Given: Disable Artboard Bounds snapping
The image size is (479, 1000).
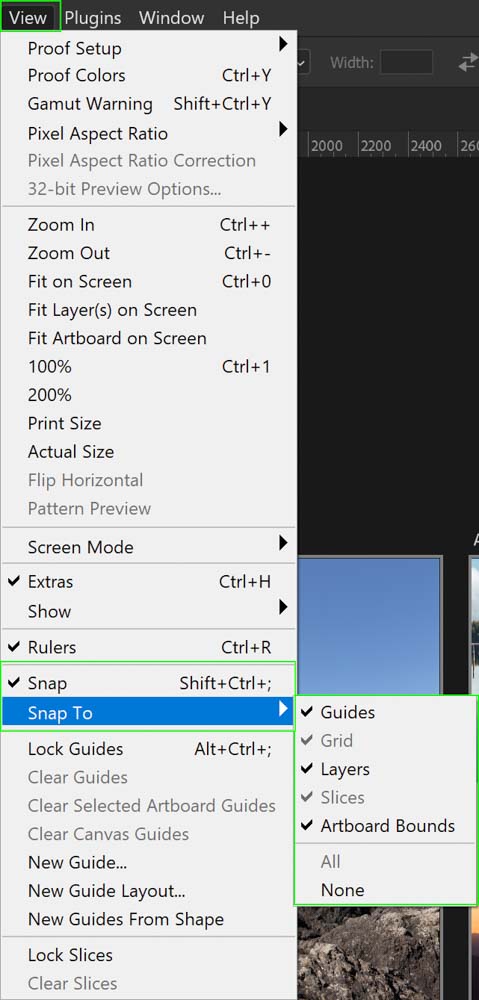Looking at the screenshot, I should [385, 826].
